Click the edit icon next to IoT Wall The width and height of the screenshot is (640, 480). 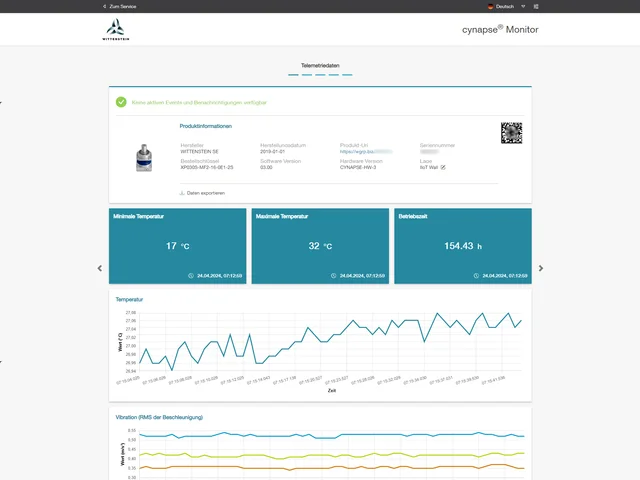[x=443, y=167]
